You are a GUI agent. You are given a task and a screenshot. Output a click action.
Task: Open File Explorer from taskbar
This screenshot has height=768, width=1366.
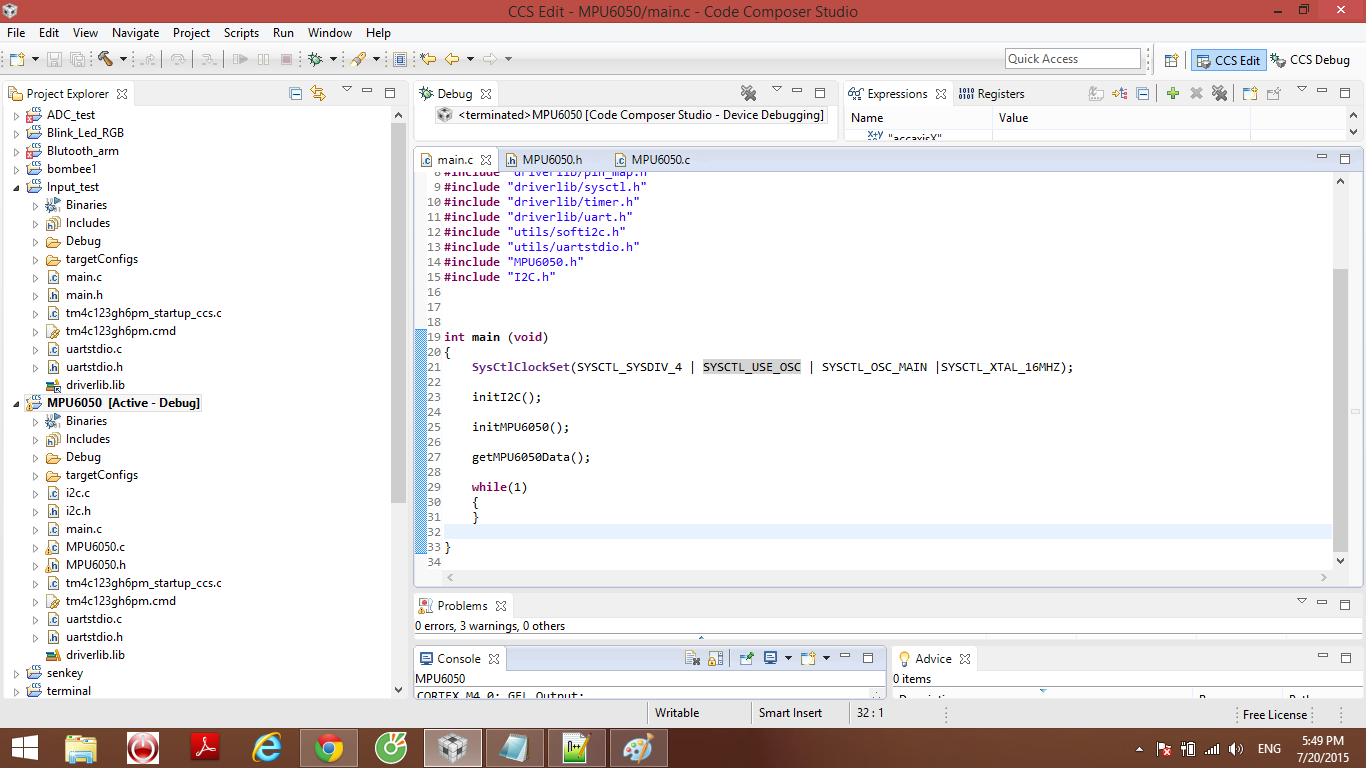tap(81, 748)
